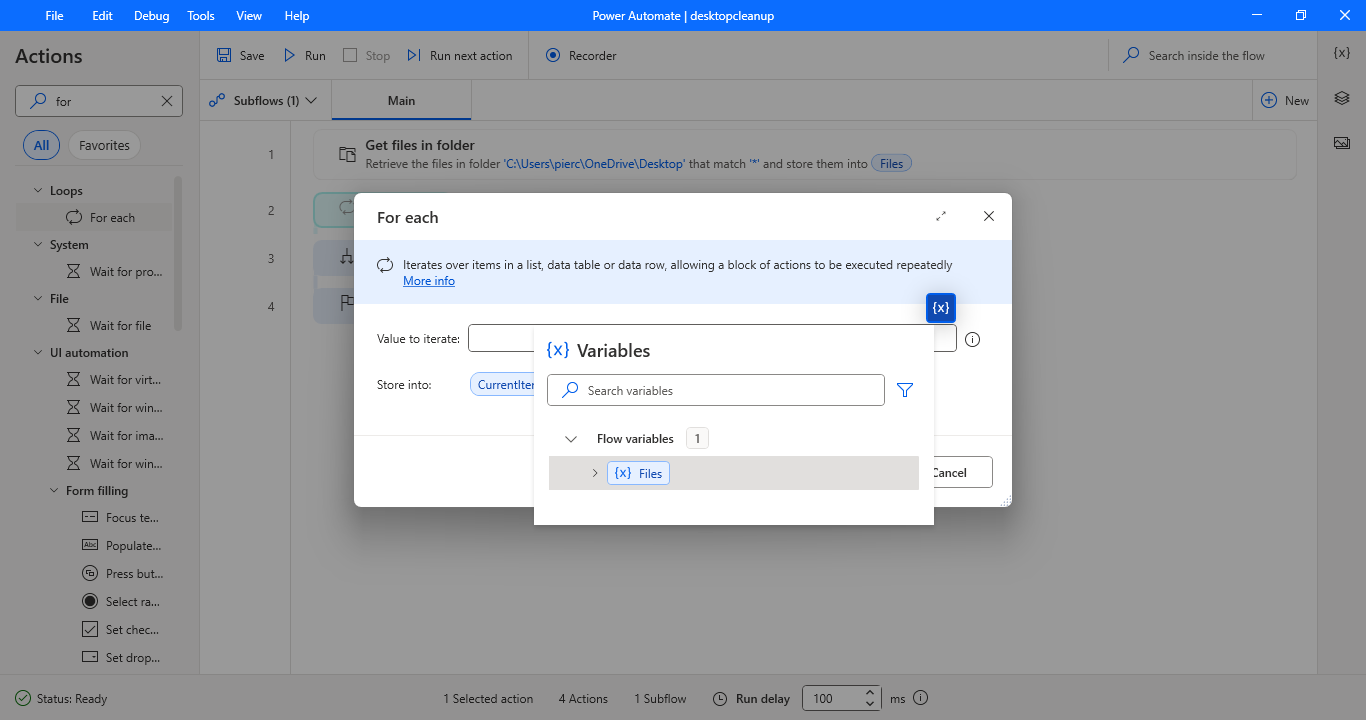Collapse the System group

tap(38, 245)
